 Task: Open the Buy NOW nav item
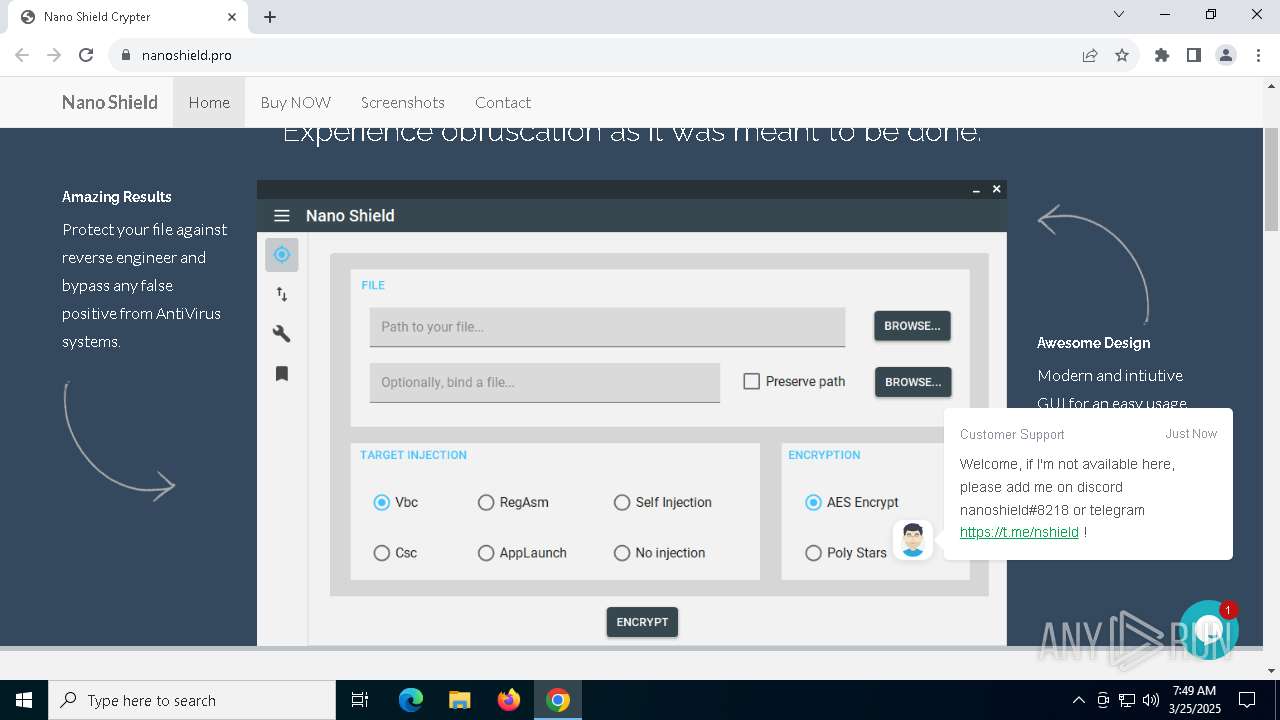tap(295, 102)
